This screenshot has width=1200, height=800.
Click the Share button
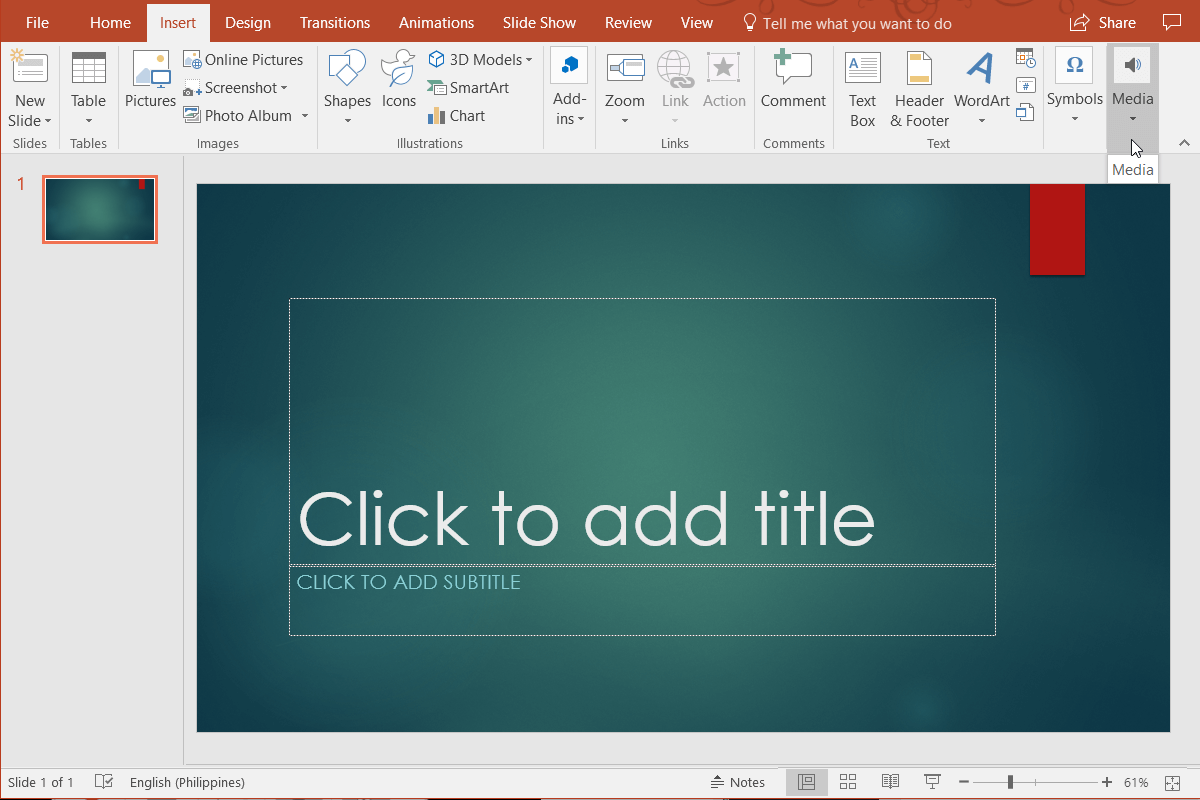pyautogui.click(x=1103, y=22)
